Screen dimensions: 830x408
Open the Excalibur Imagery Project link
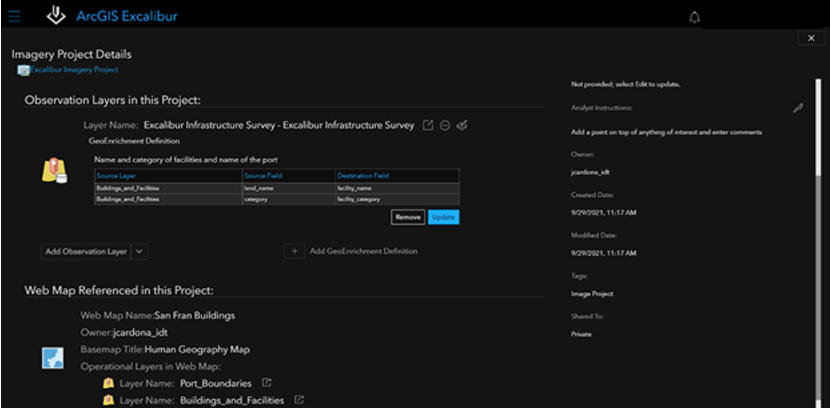tap(74, 69)
